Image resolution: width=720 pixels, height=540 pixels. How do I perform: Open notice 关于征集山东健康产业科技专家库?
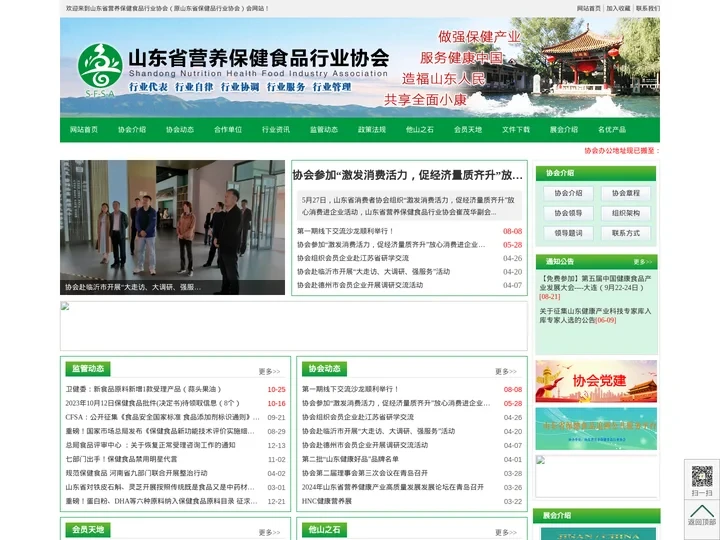596,315
